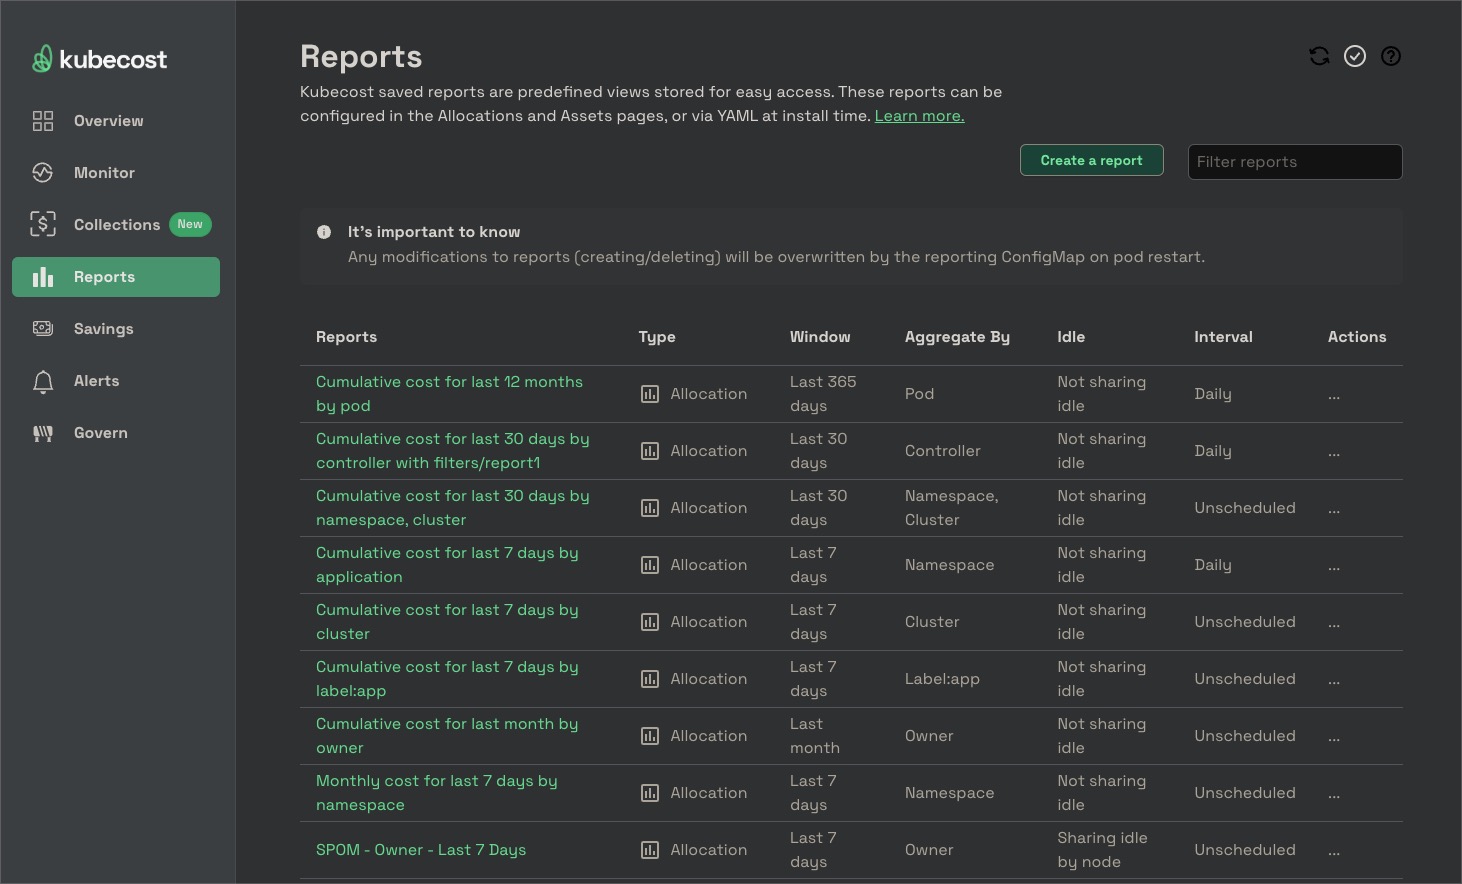
Task: Open Cumulative cost for last 12 months by pod
Action: coord(449,394)
